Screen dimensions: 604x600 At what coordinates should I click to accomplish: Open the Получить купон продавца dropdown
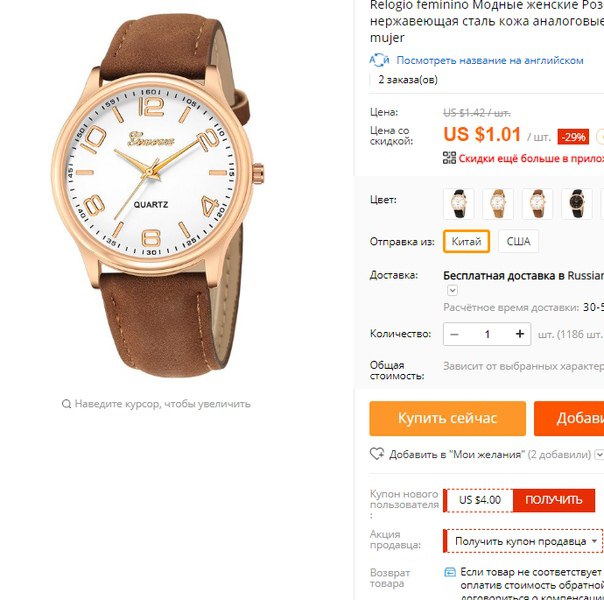click(x=524, y=541)
